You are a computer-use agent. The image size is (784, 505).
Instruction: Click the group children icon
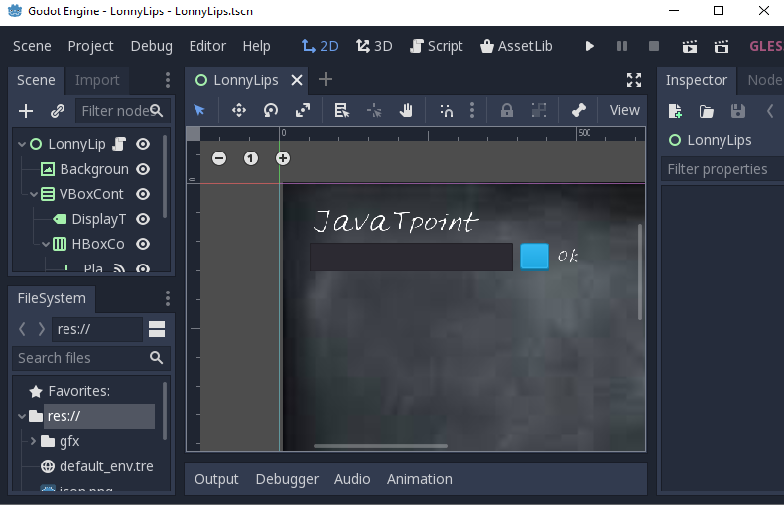point(538,110)
